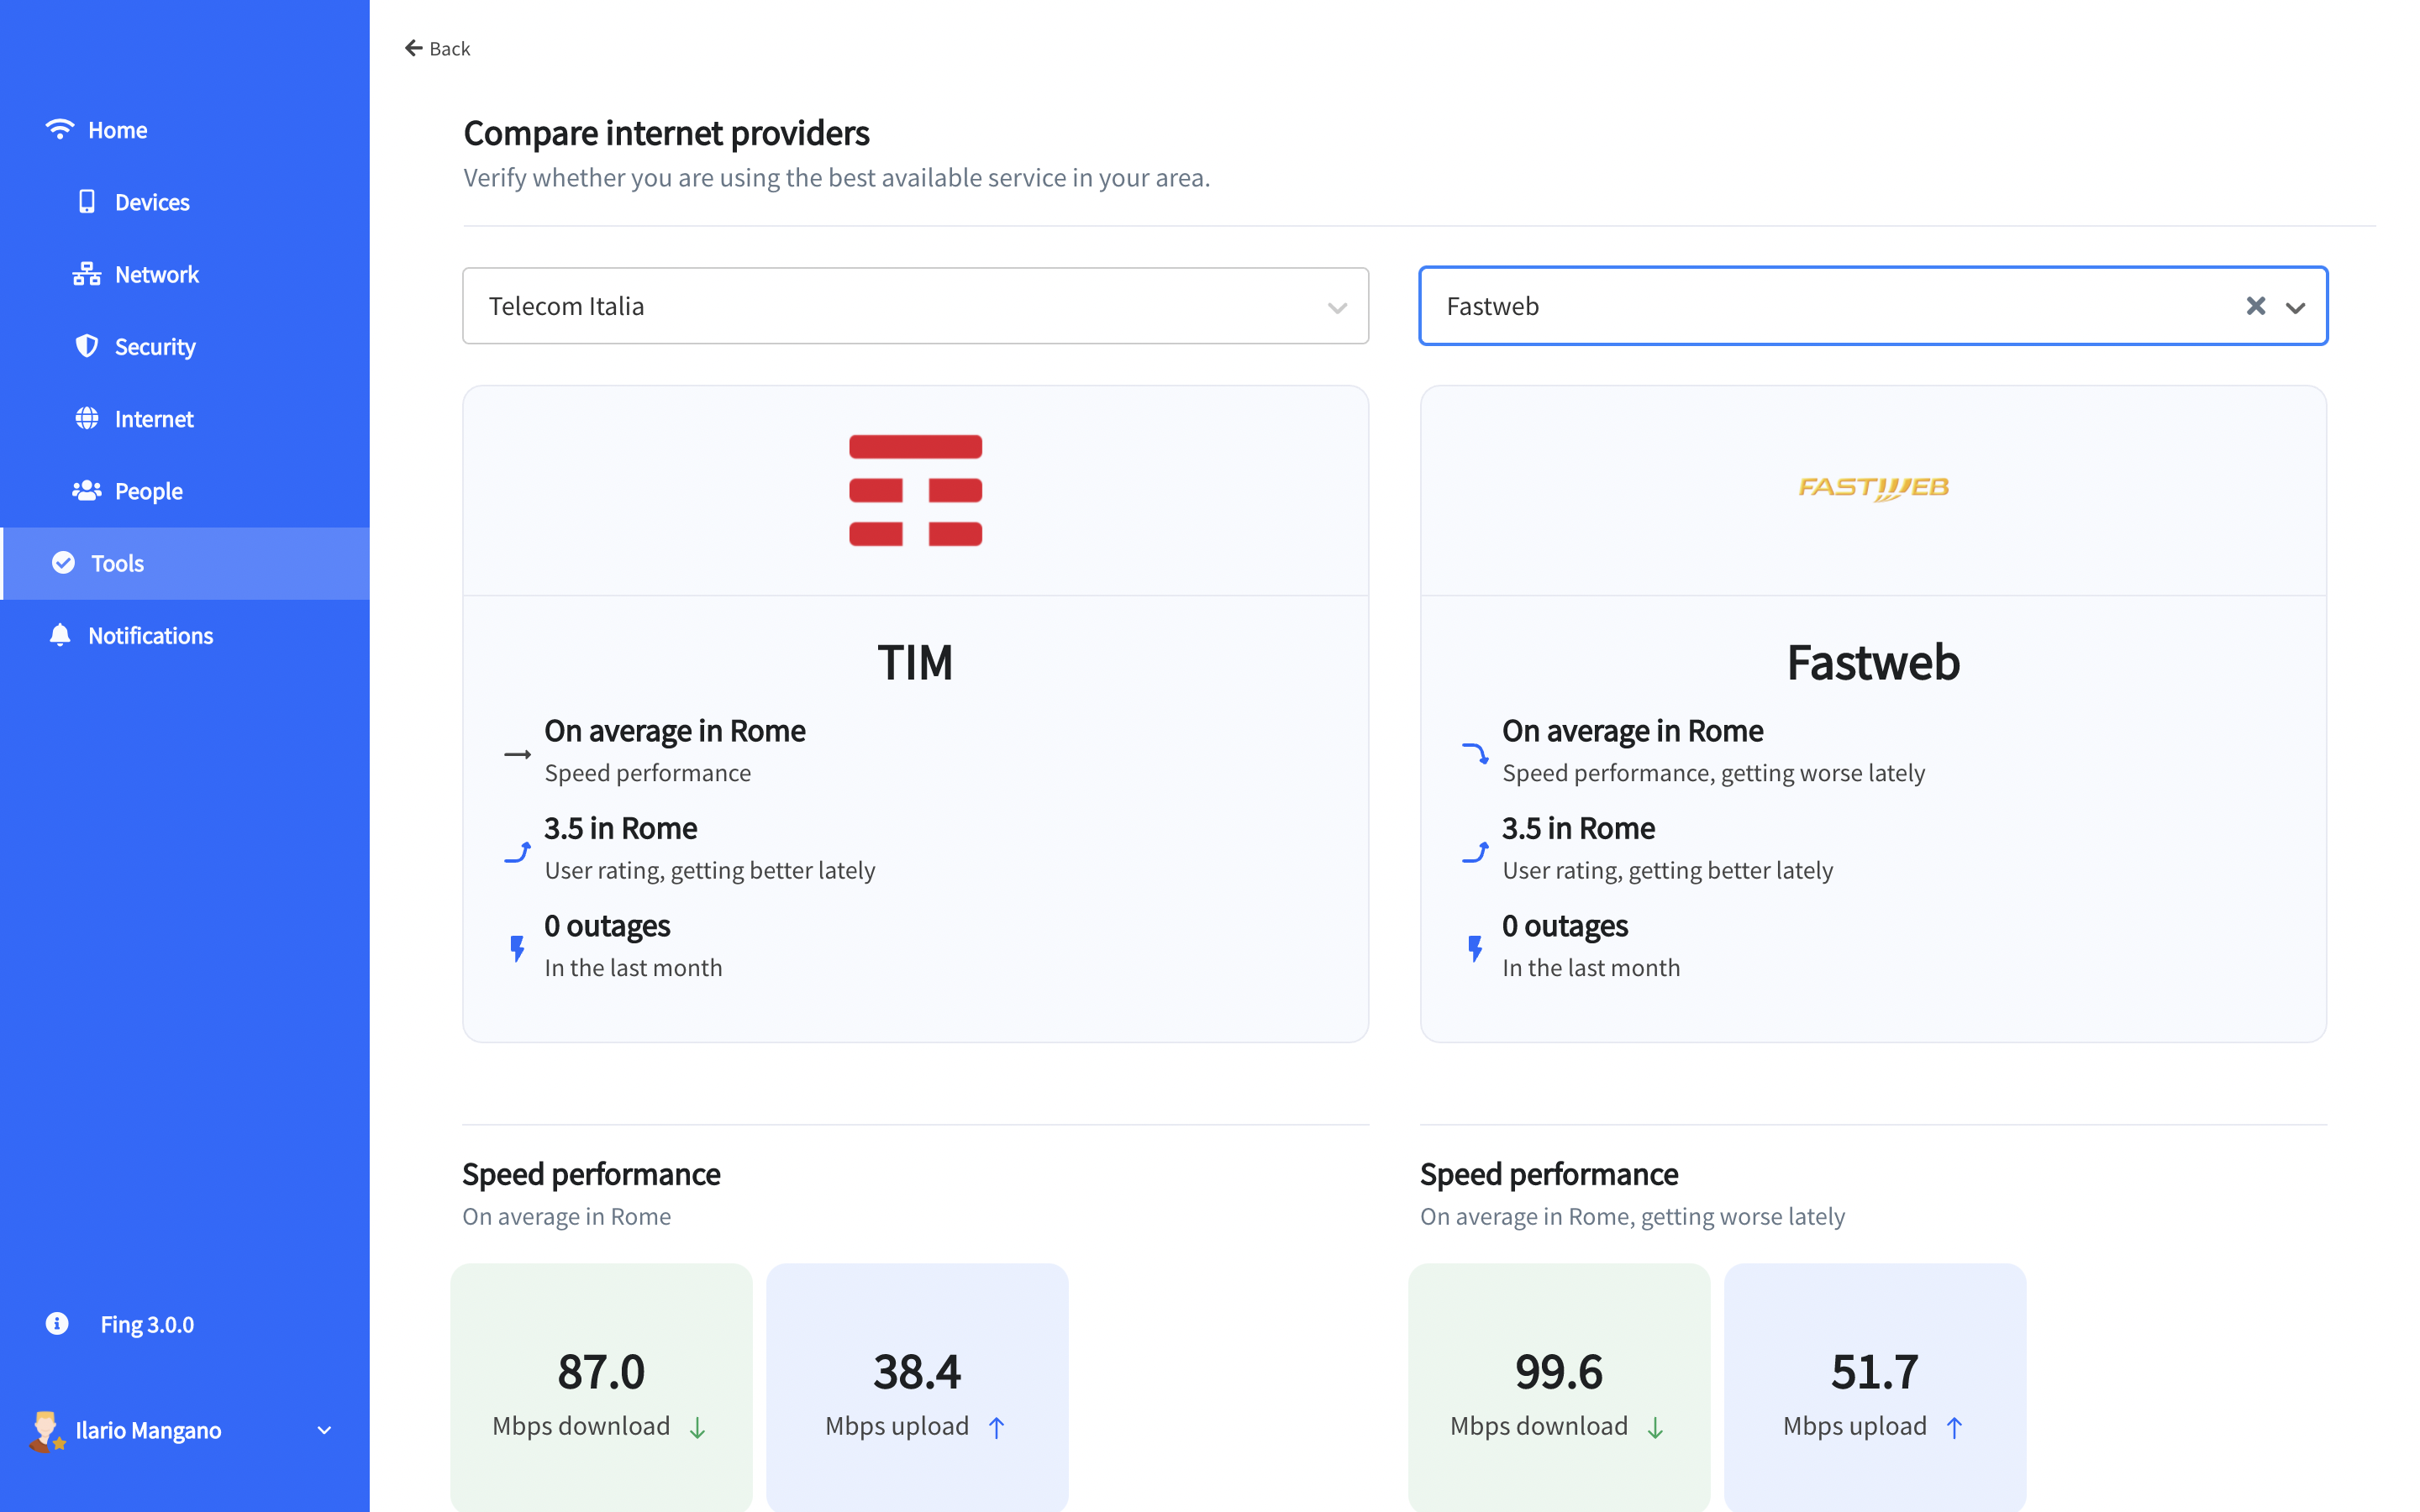
Task: Click the green download arrow under 87.0
Action: 698,1428
